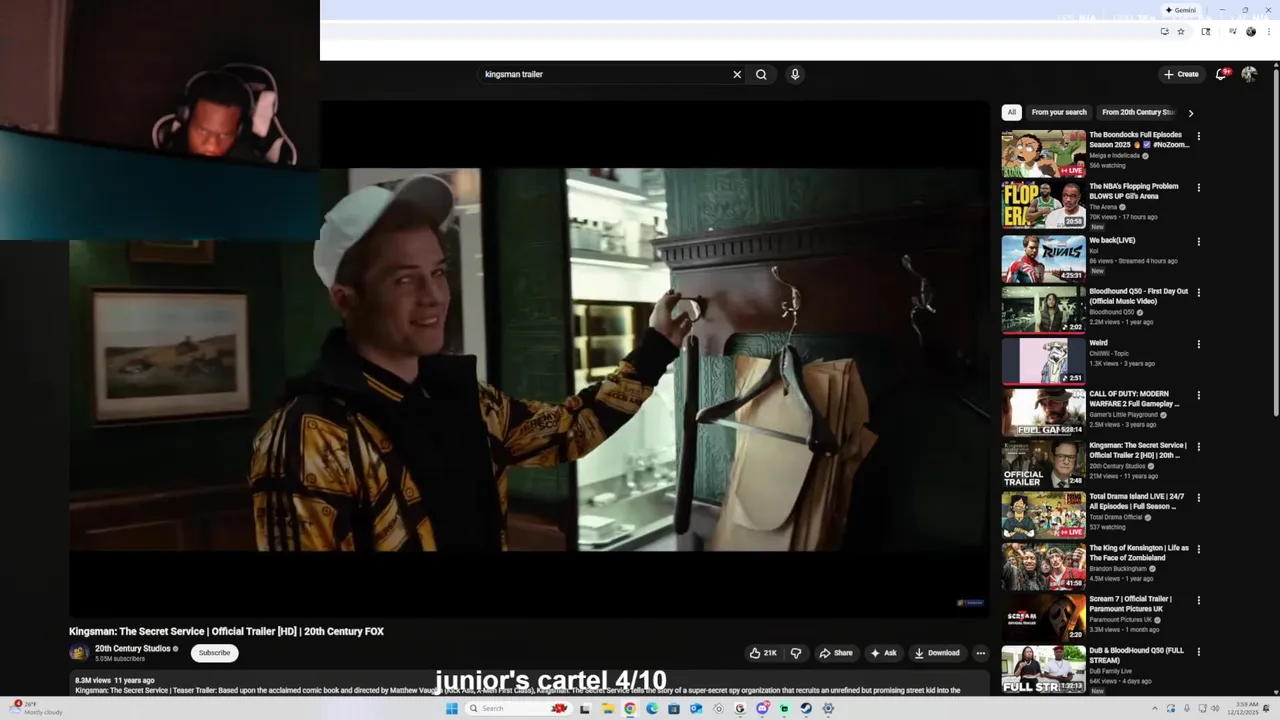Open options menu for We back(LIVE)

1198,241
